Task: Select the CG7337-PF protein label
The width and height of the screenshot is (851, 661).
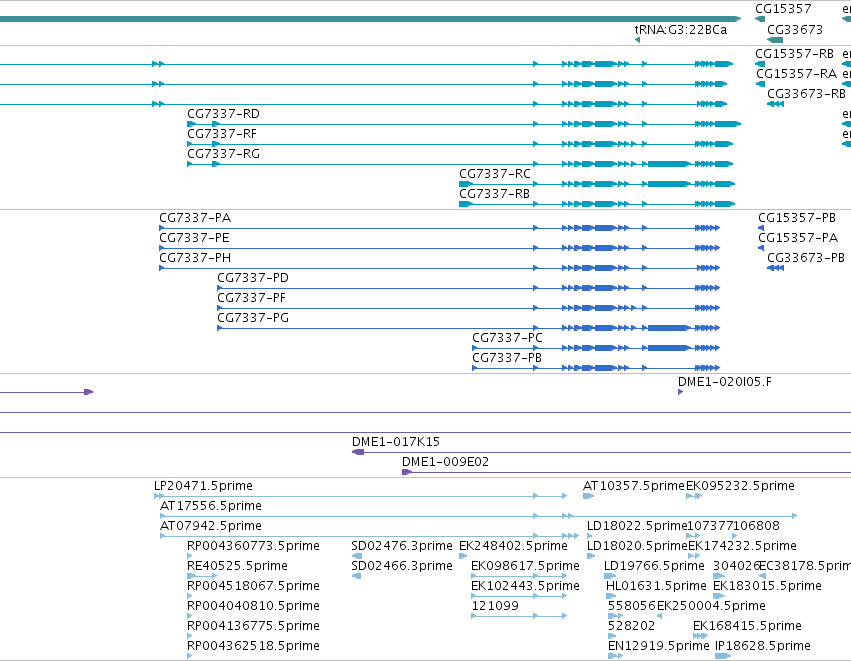Action: [x=251, y=298]
